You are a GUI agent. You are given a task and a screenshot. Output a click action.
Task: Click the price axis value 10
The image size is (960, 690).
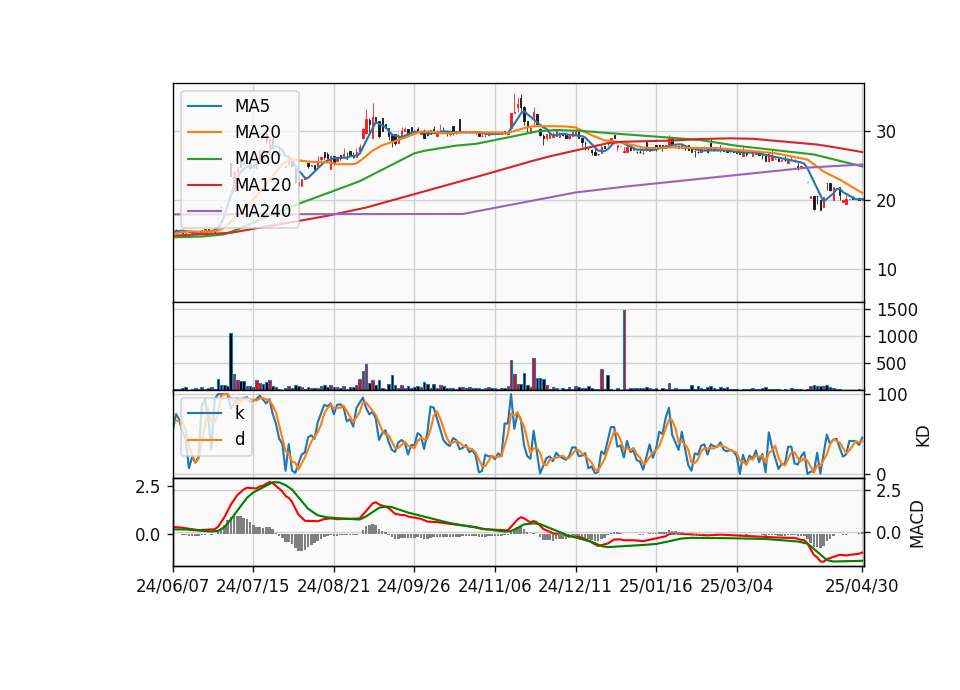[x=886, y=270]
